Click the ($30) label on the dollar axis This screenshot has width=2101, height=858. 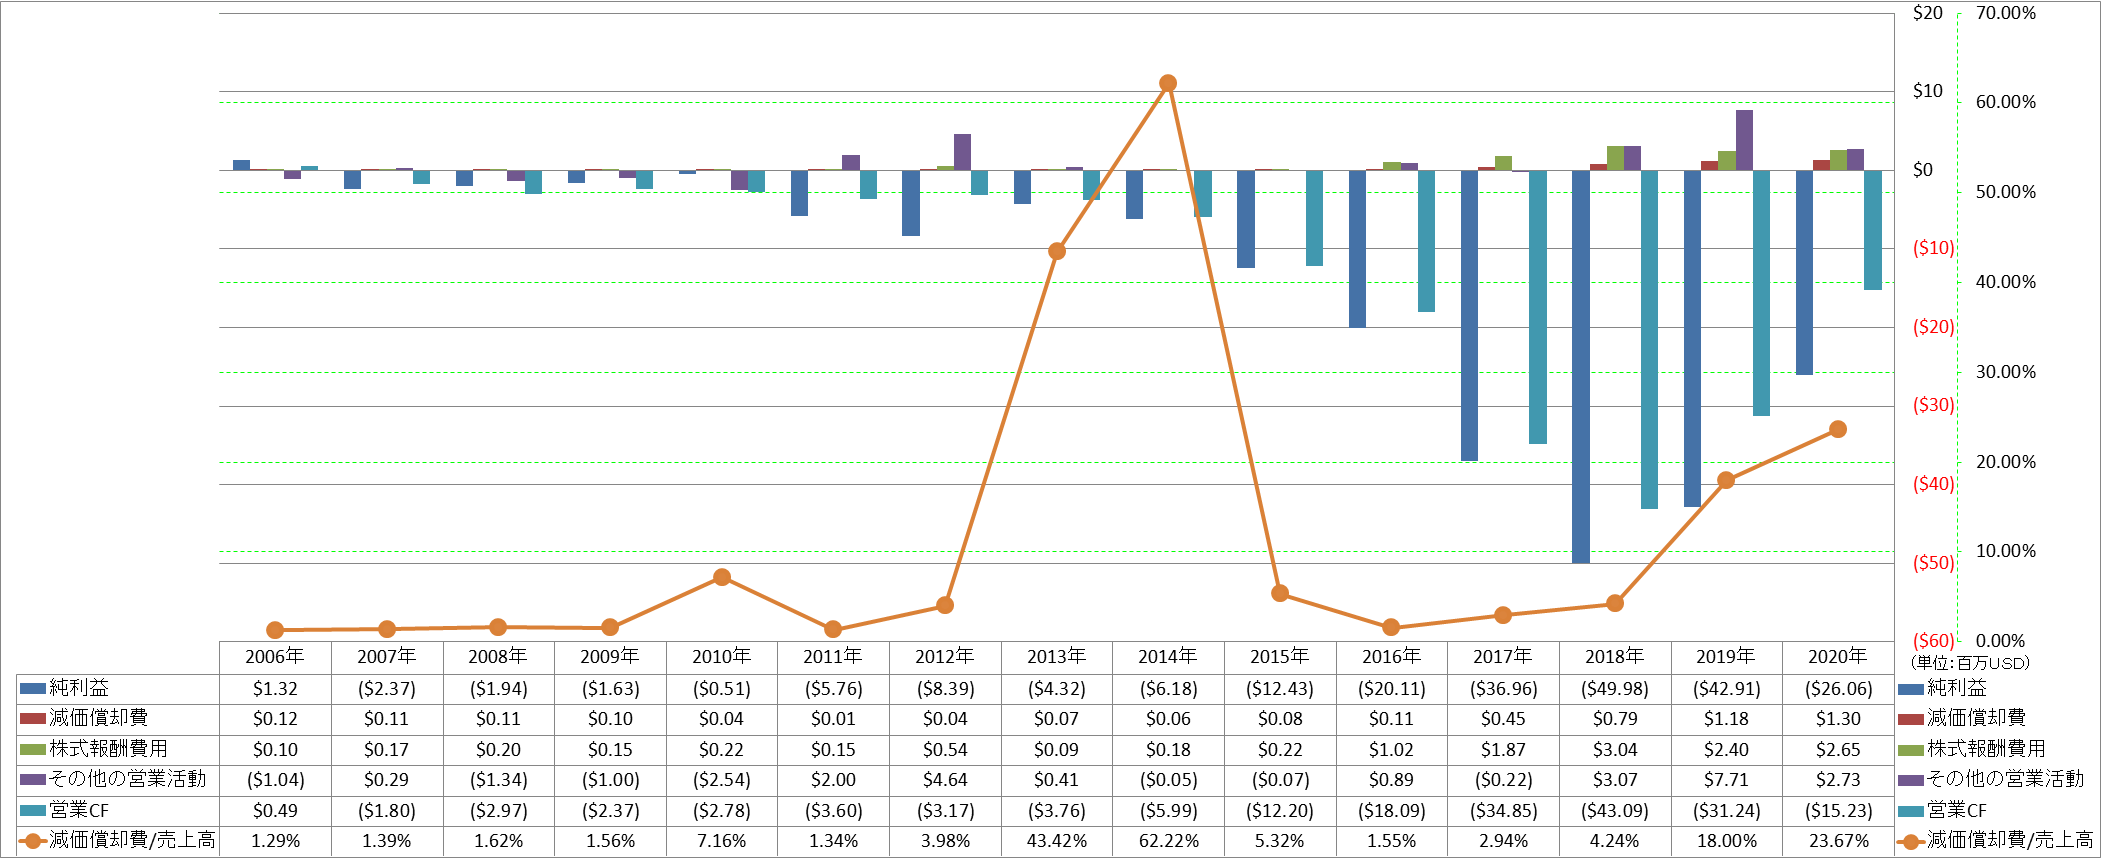coord(1933,405)
